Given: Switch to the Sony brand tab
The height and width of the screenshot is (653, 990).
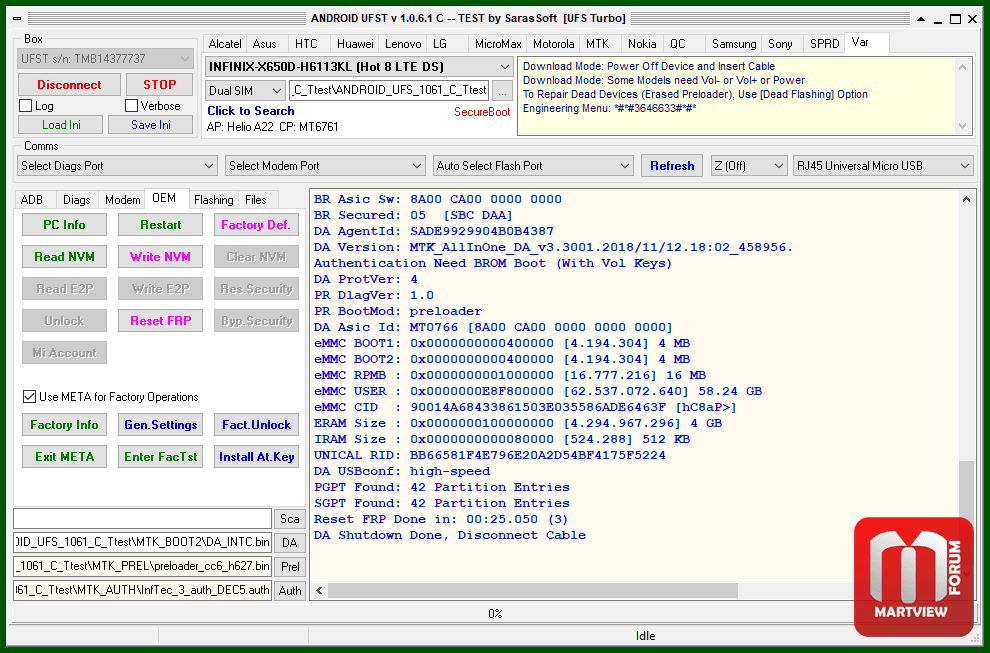Looking at the screenshot, I should (780, 44).
